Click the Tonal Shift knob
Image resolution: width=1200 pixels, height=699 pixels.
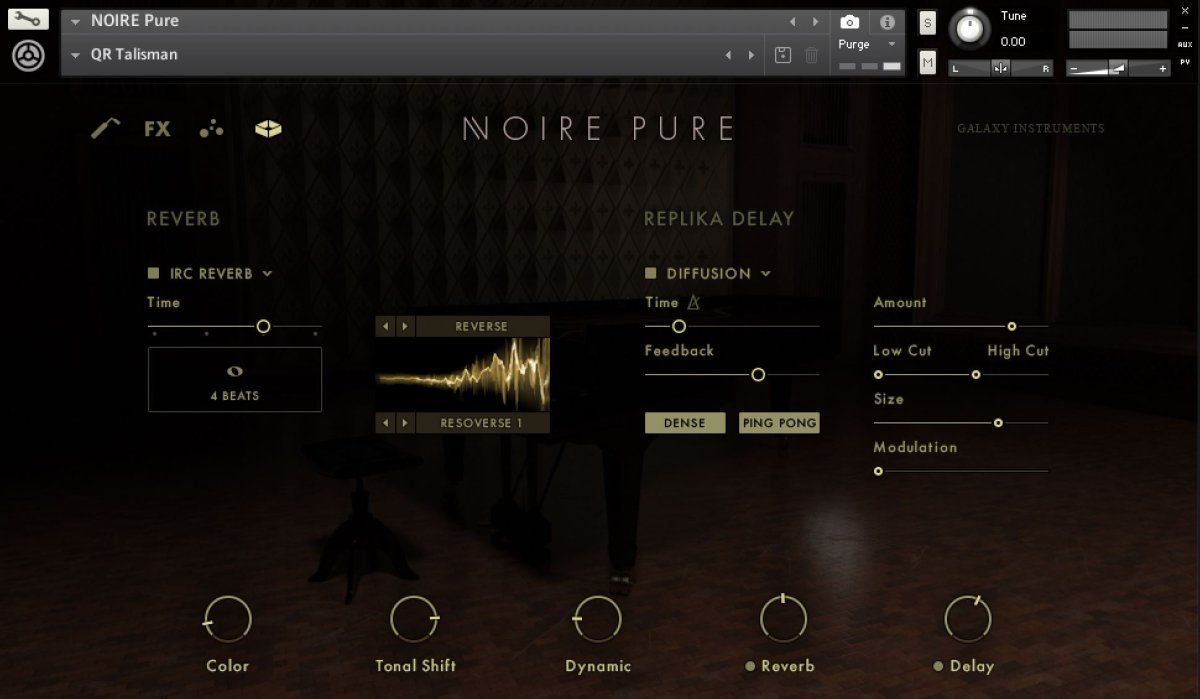tap(415, 619)
